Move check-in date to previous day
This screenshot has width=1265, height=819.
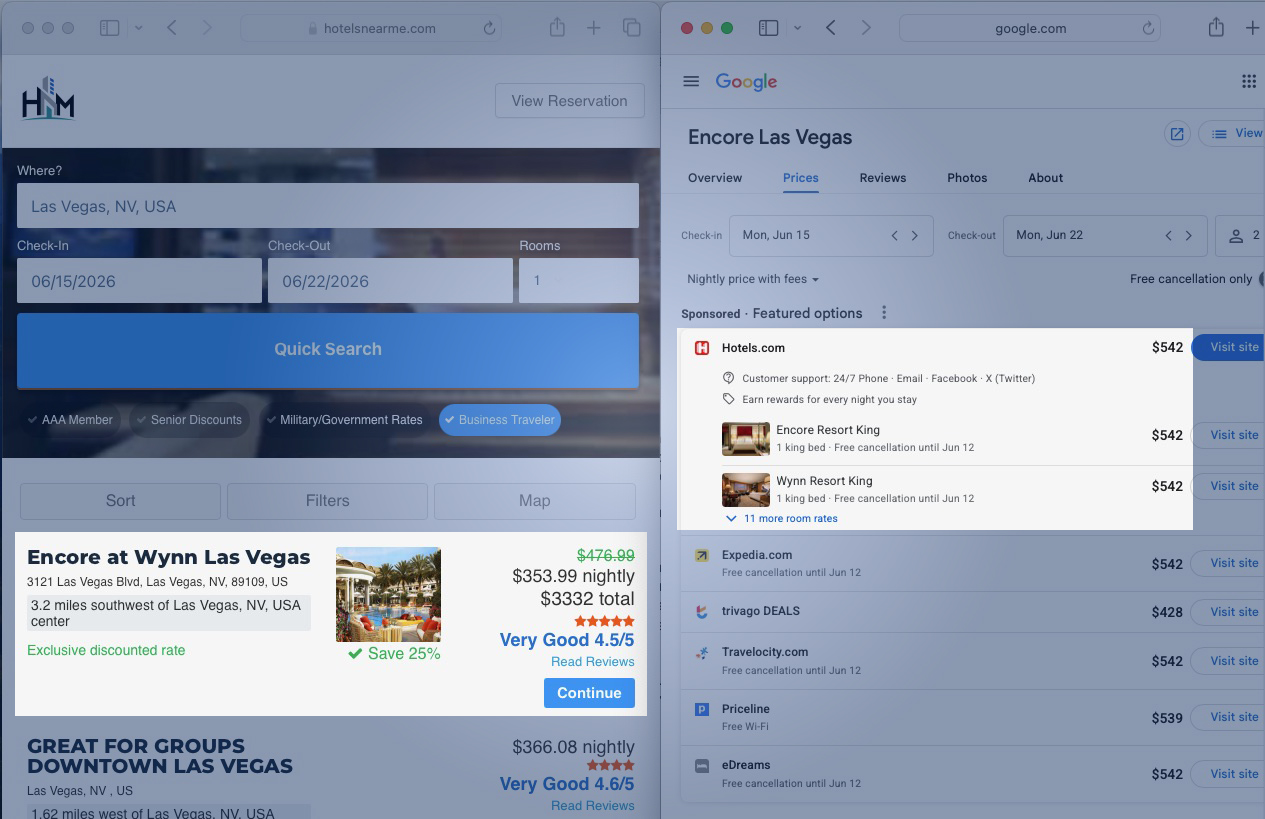(895, 235)
